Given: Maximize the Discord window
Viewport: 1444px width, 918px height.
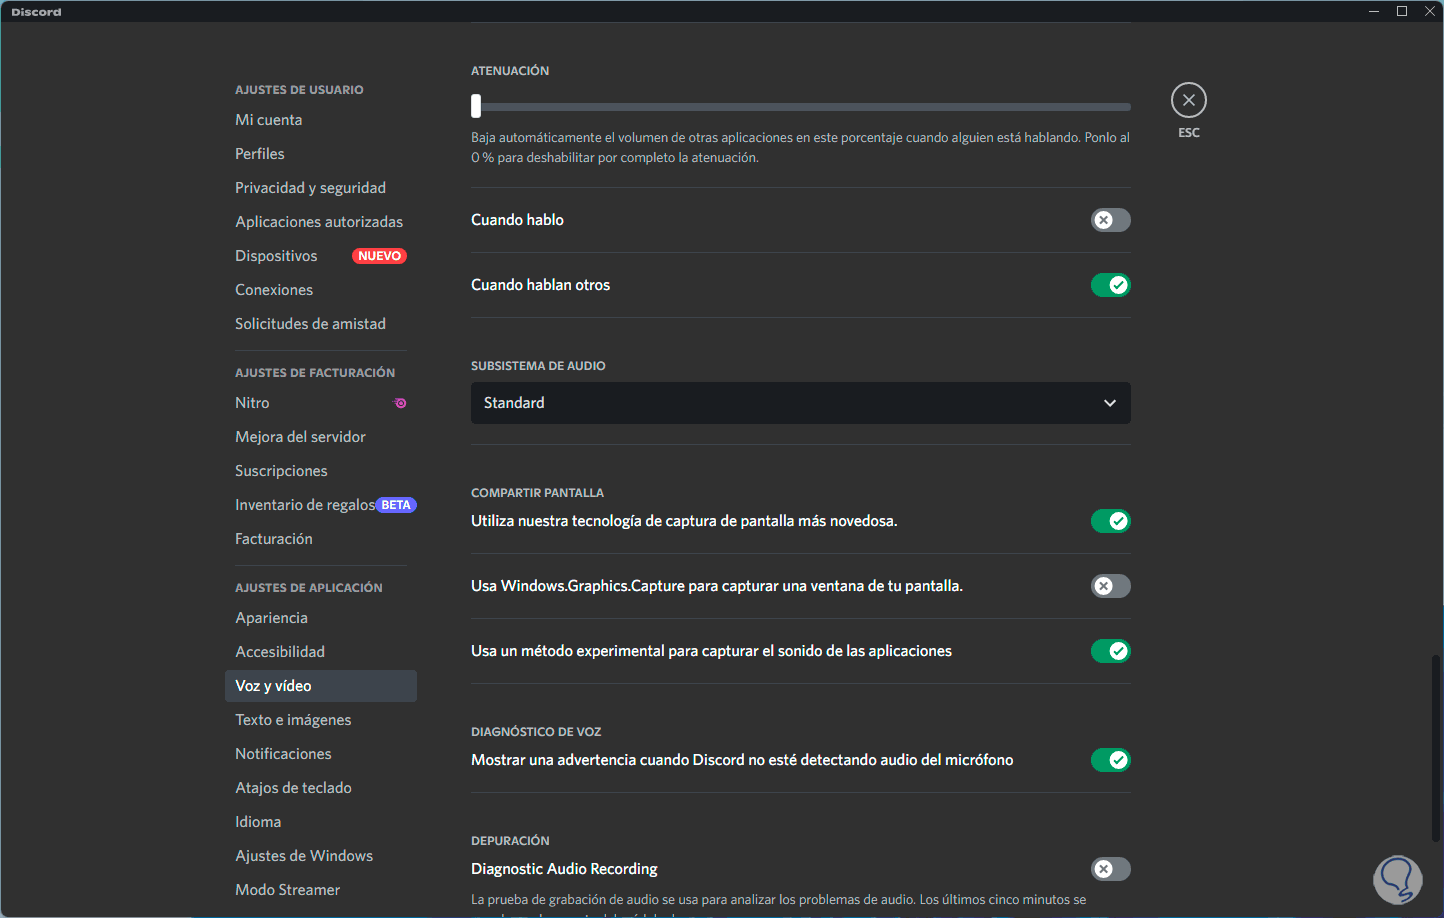Looking at the screenshot, I should coord(1402,11).
